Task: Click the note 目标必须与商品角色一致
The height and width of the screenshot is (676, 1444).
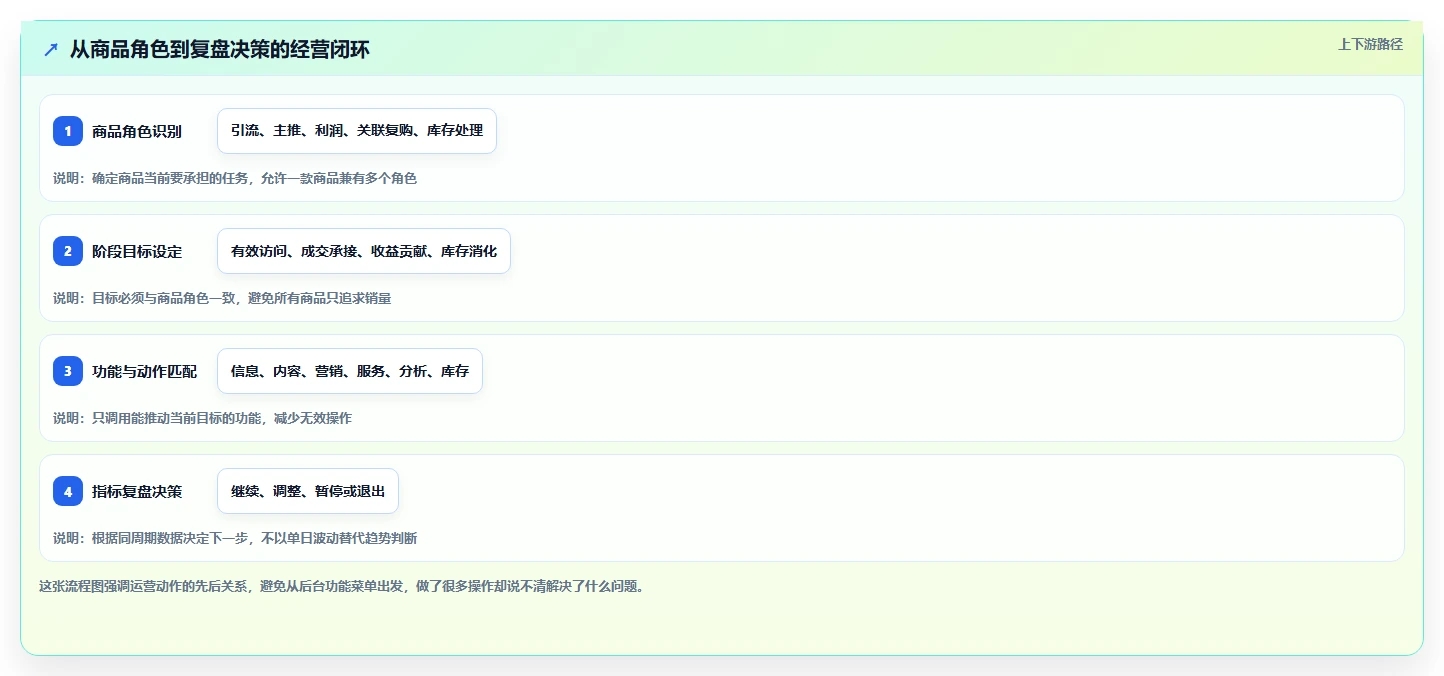Action: [164, 298]
